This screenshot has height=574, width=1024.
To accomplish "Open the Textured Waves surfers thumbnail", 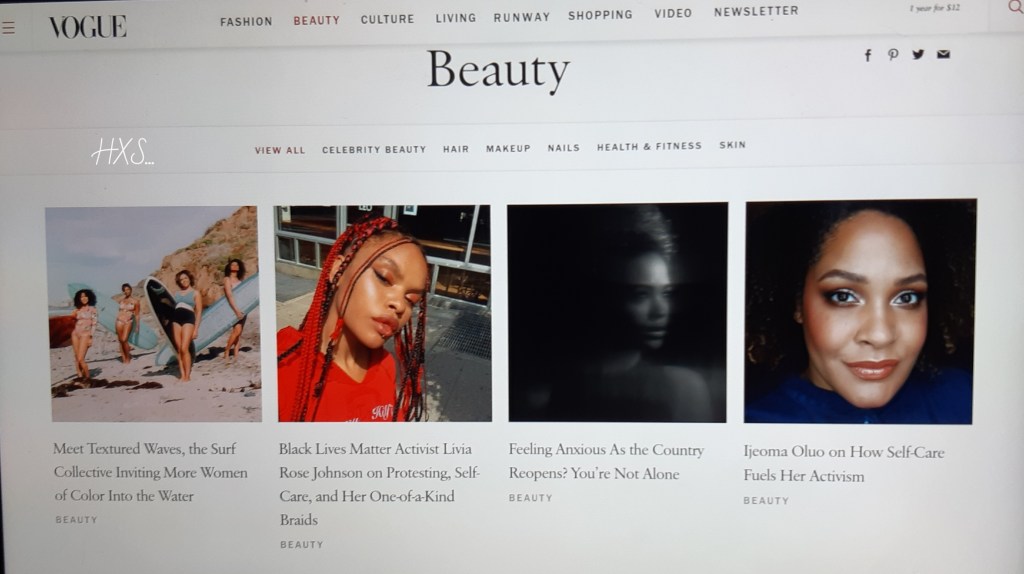I will [154, 314].
